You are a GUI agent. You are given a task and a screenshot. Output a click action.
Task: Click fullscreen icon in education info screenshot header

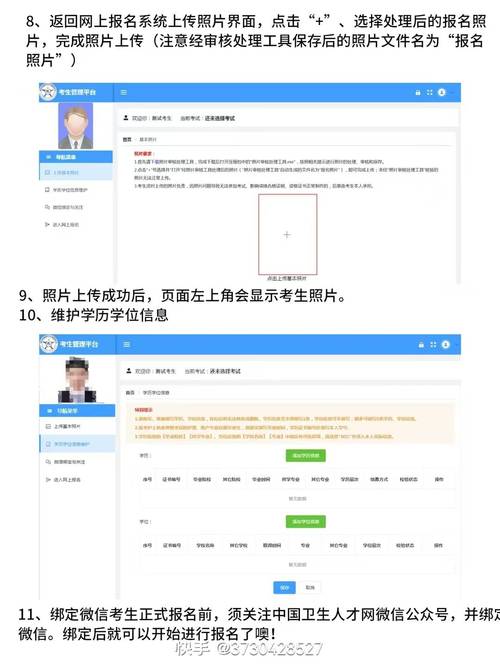tap(433, 345)
